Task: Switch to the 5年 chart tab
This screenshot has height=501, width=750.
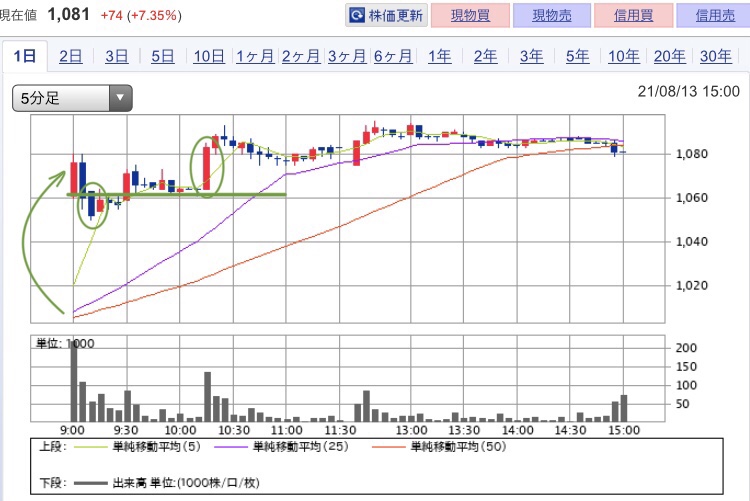Action: pos(577,56)
